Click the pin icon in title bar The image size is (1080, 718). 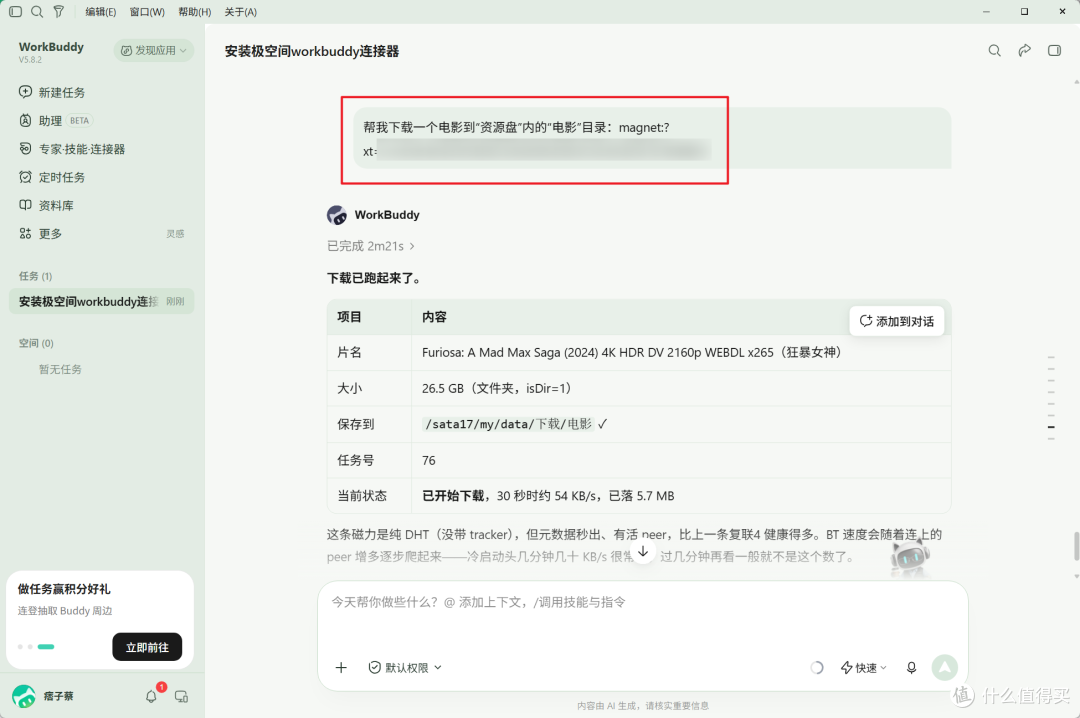[x=59, y=12]
